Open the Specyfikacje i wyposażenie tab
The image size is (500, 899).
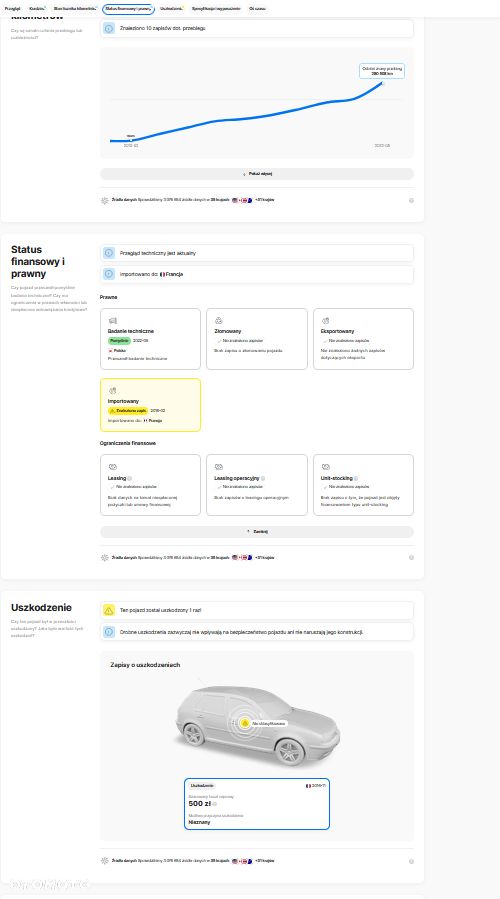tap(216, 9)
